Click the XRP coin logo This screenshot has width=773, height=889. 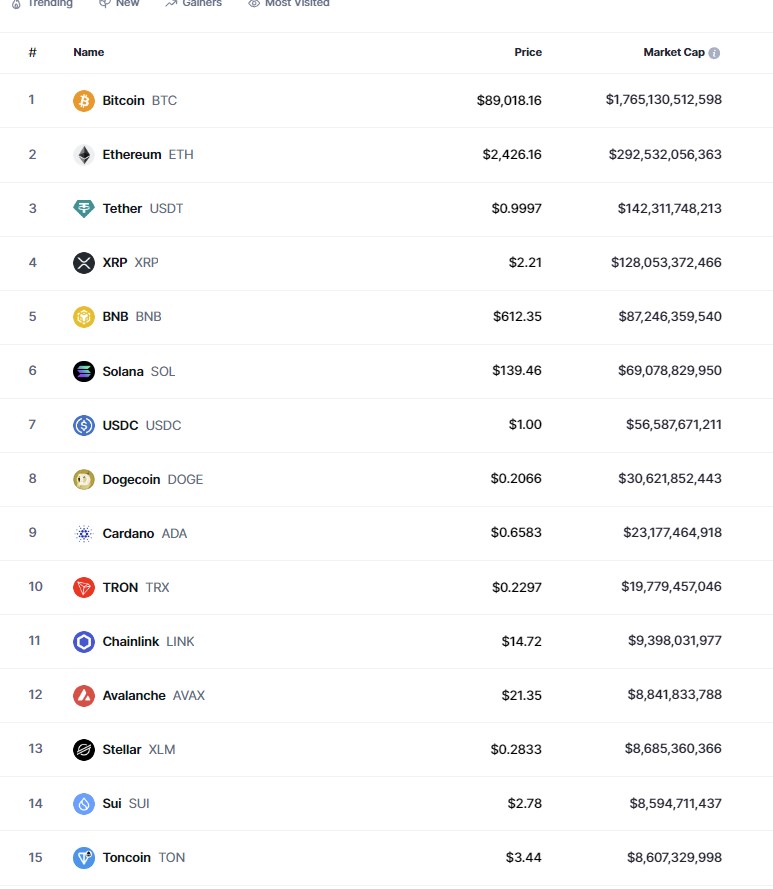pyautogui.click(x=84, y=263)
